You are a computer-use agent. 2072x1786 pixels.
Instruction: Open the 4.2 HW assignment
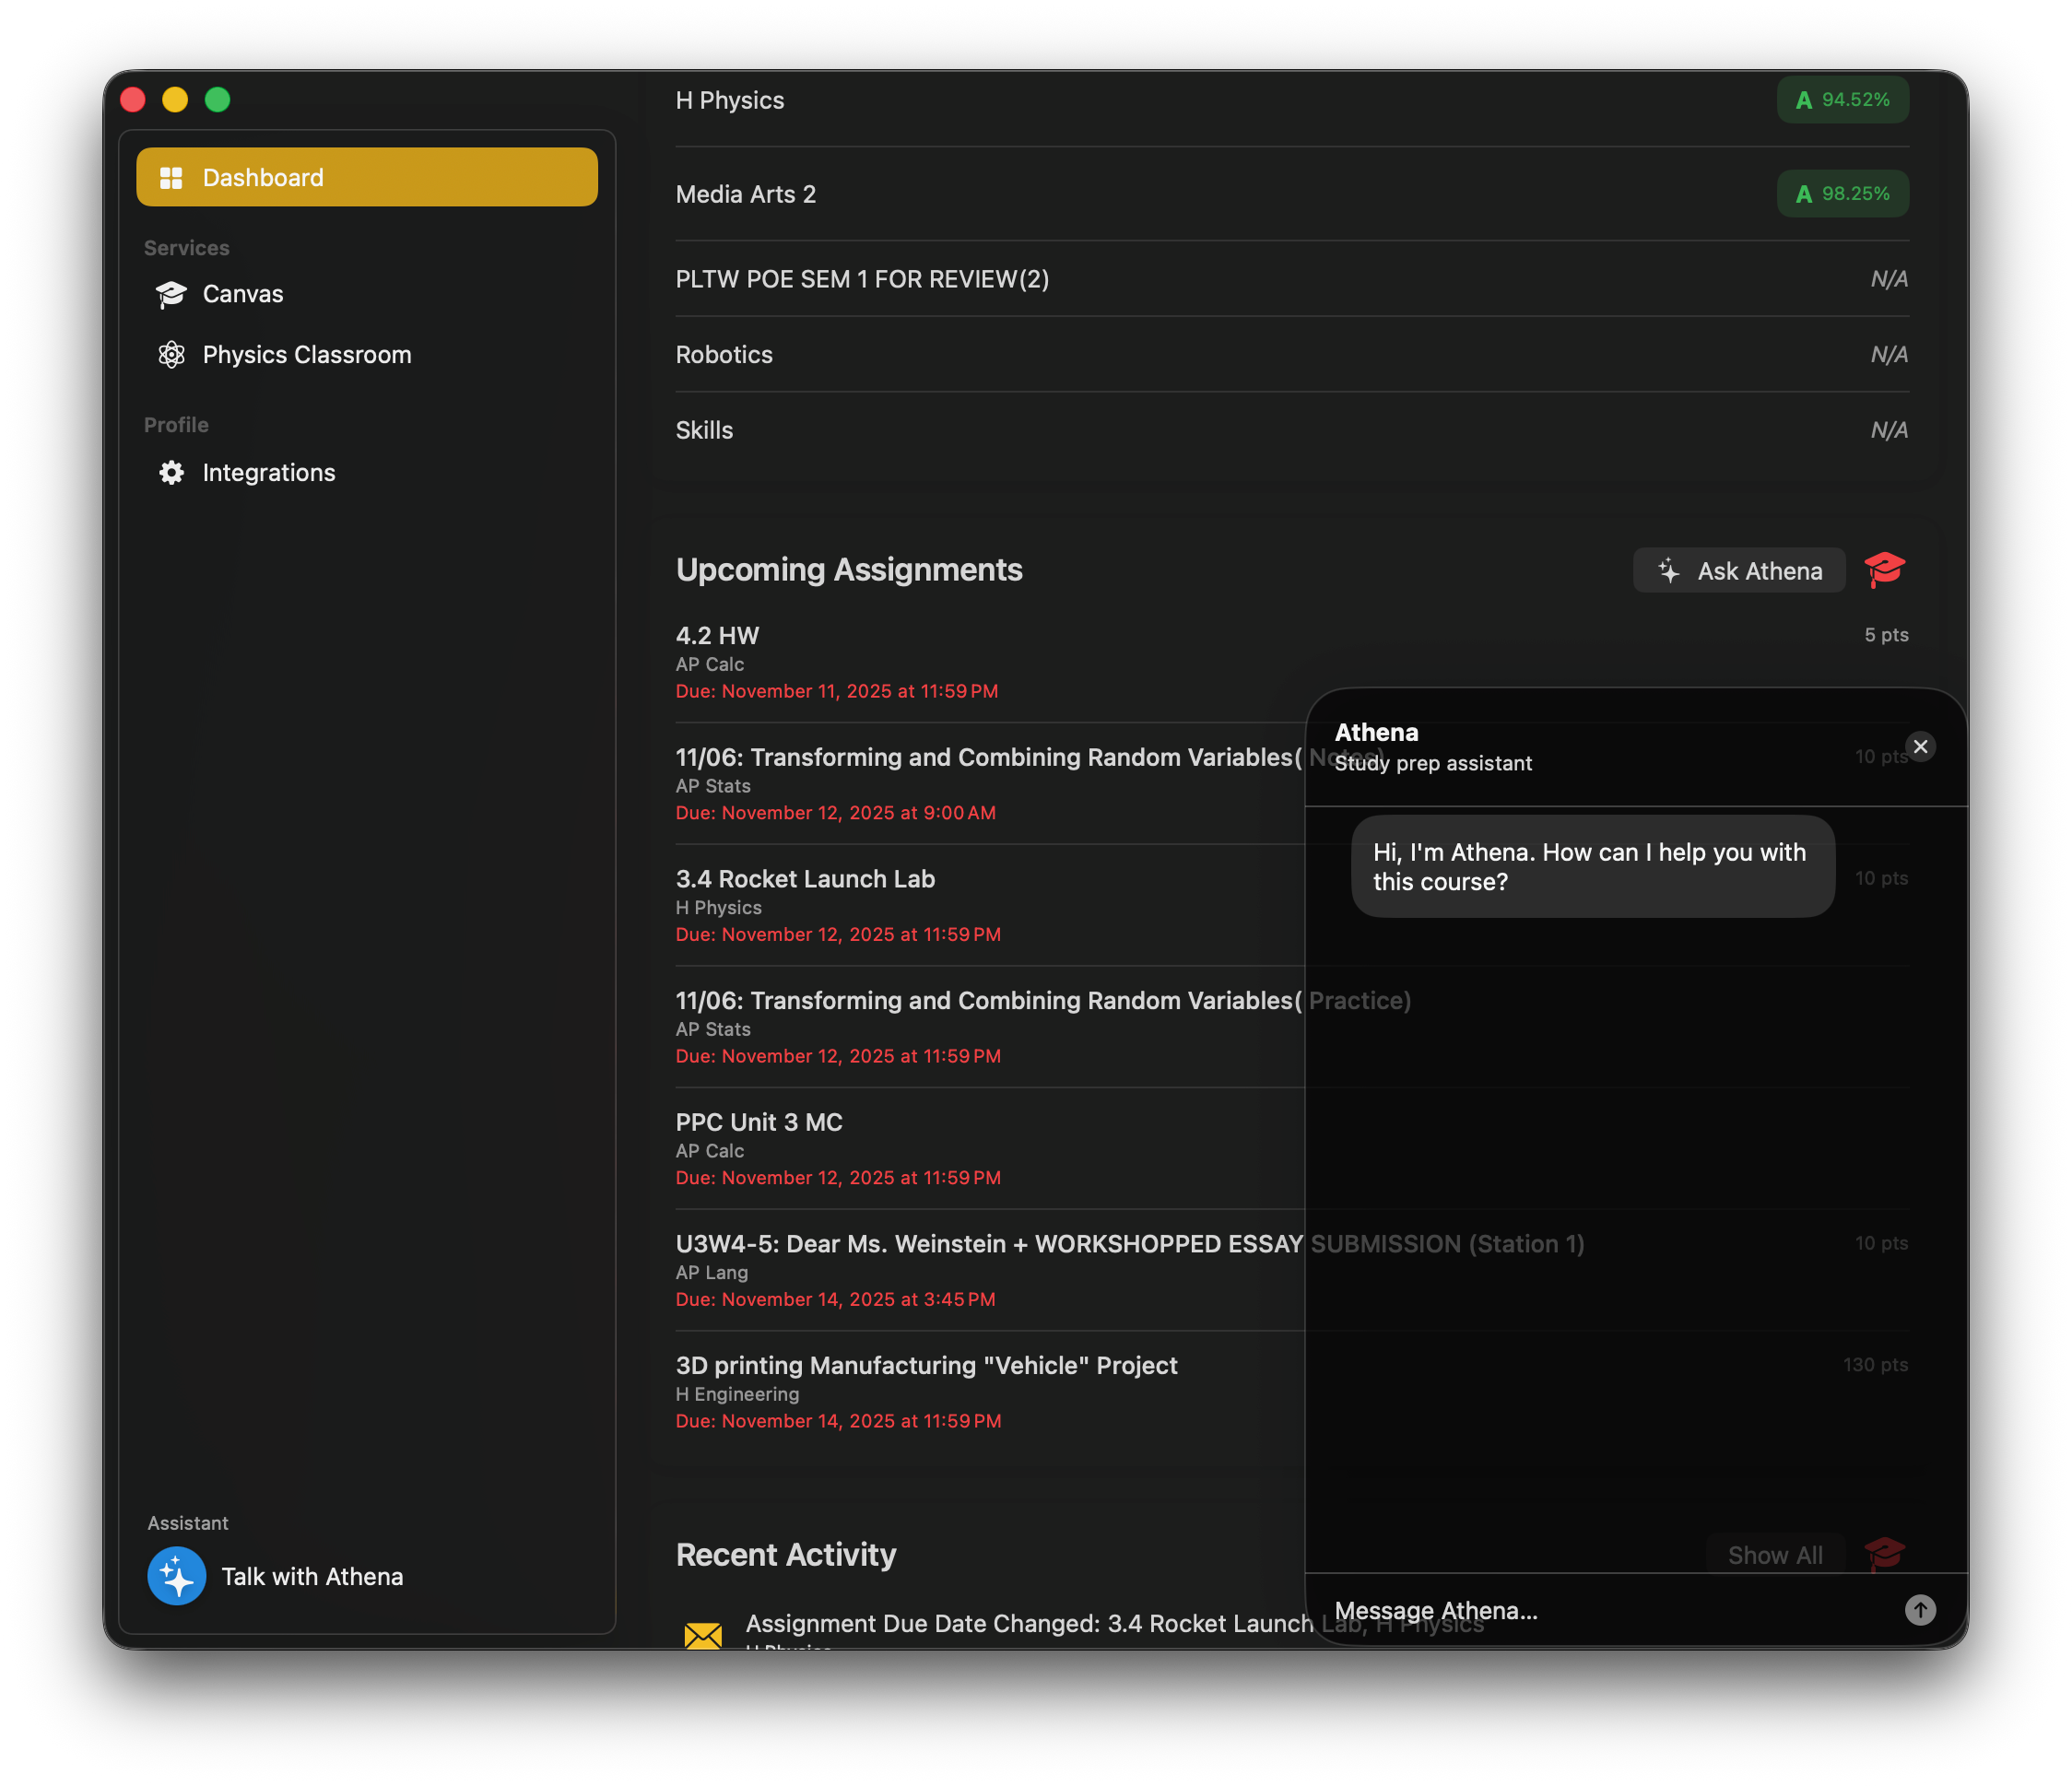pyautogui.click(x=717, y=636)
